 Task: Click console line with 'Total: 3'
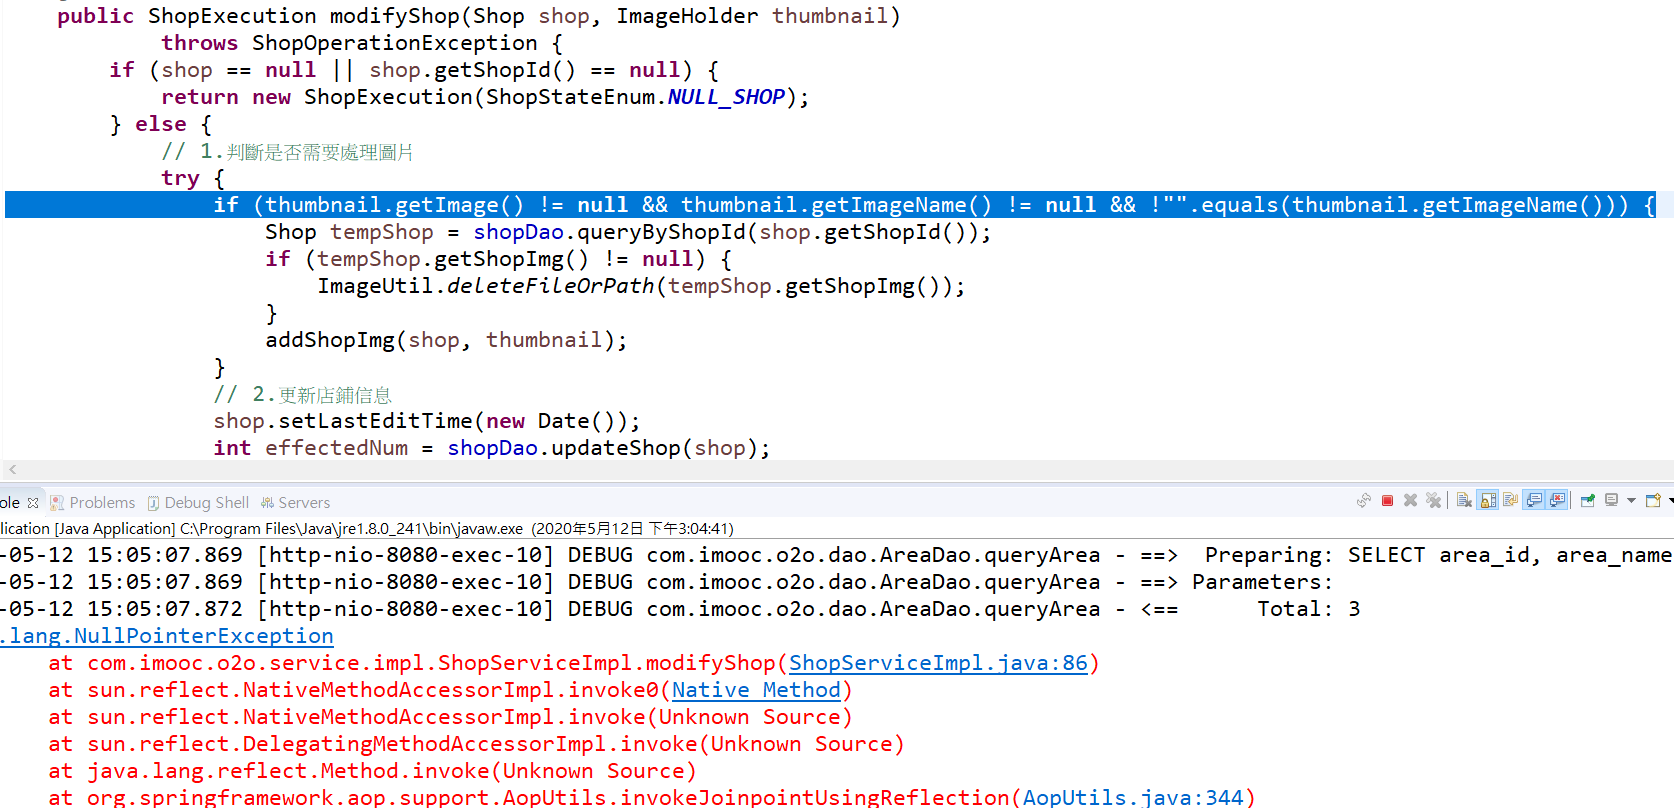(680, 609)
